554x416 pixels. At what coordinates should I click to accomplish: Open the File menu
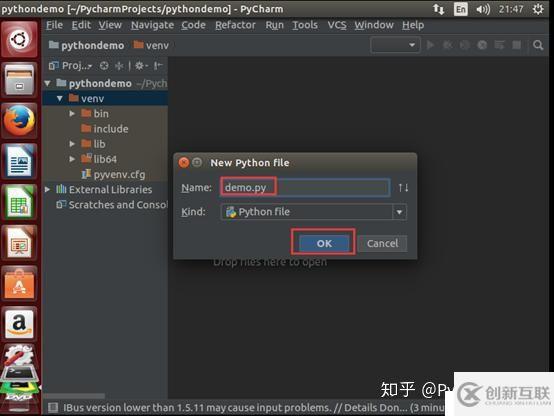[54, 25]
